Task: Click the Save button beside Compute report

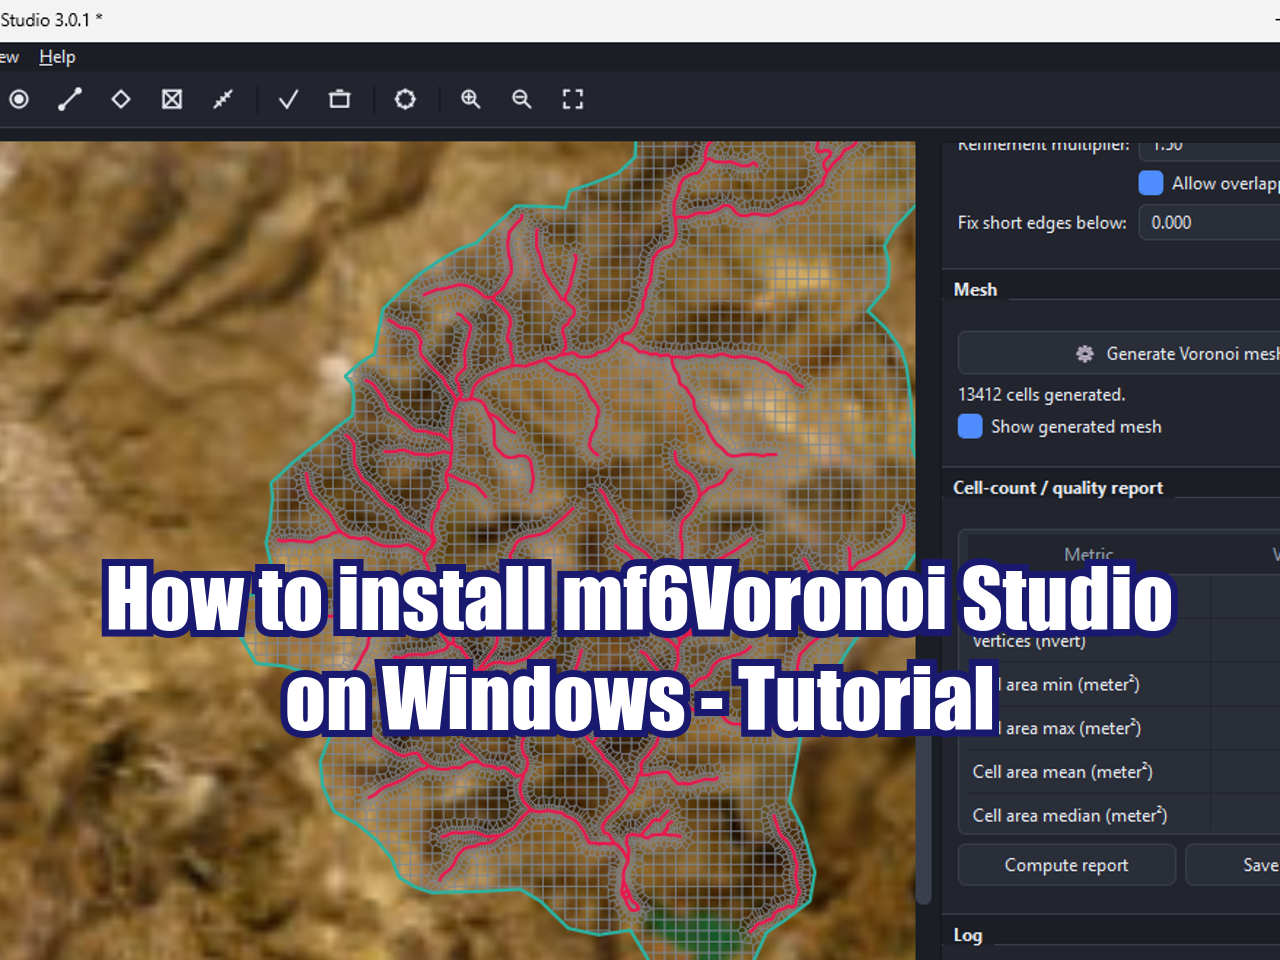Action: tap(1233, 865)
